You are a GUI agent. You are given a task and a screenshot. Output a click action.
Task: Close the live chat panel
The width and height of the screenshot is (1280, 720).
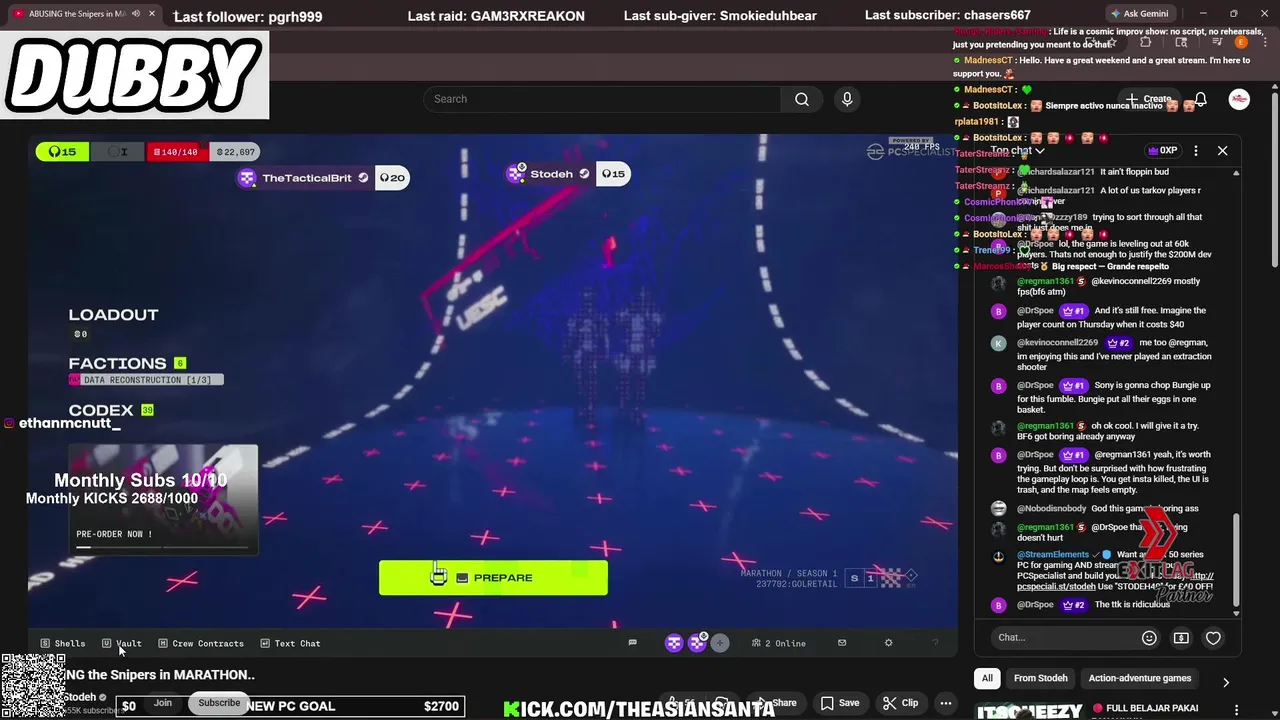click(x=1222, y=150)
